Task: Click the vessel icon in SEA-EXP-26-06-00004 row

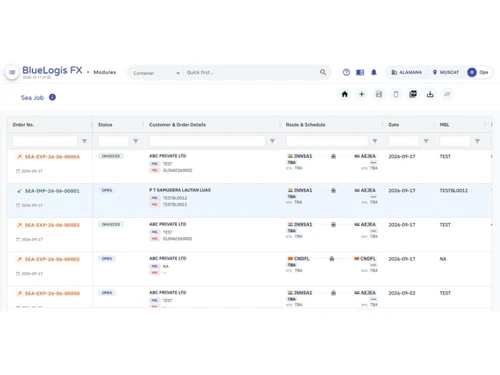Action: [x=333, y=156]
